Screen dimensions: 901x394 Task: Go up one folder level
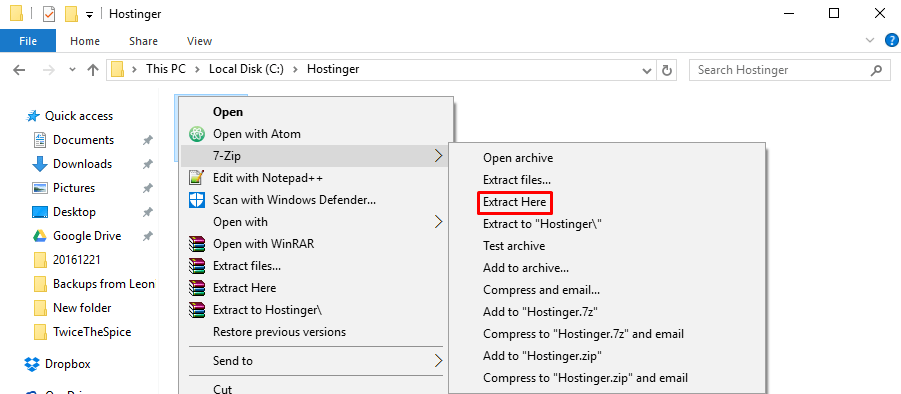93,70
